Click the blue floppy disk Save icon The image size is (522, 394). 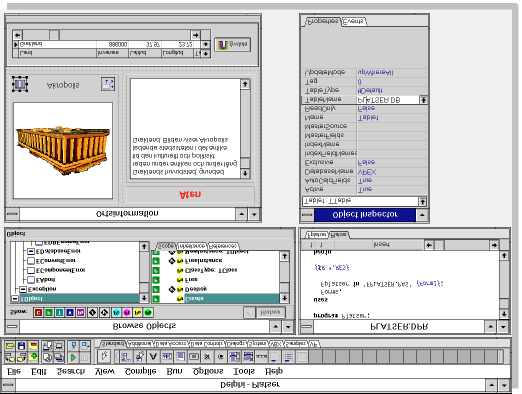click(x=21, y=346)
